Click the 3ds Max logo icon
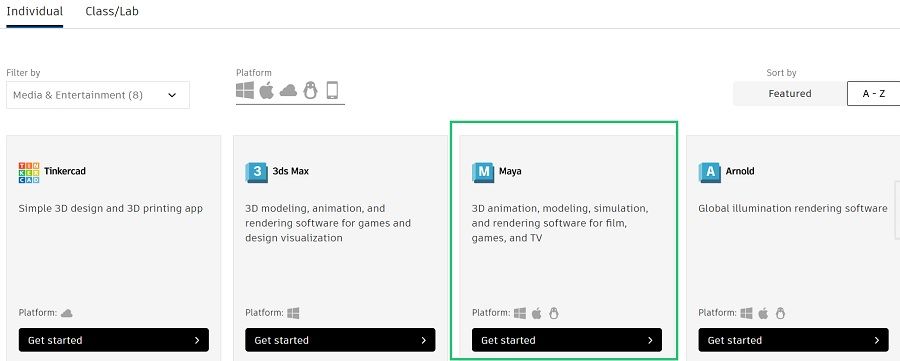Viewport: 900px width, 361px height. coord(257,172)
